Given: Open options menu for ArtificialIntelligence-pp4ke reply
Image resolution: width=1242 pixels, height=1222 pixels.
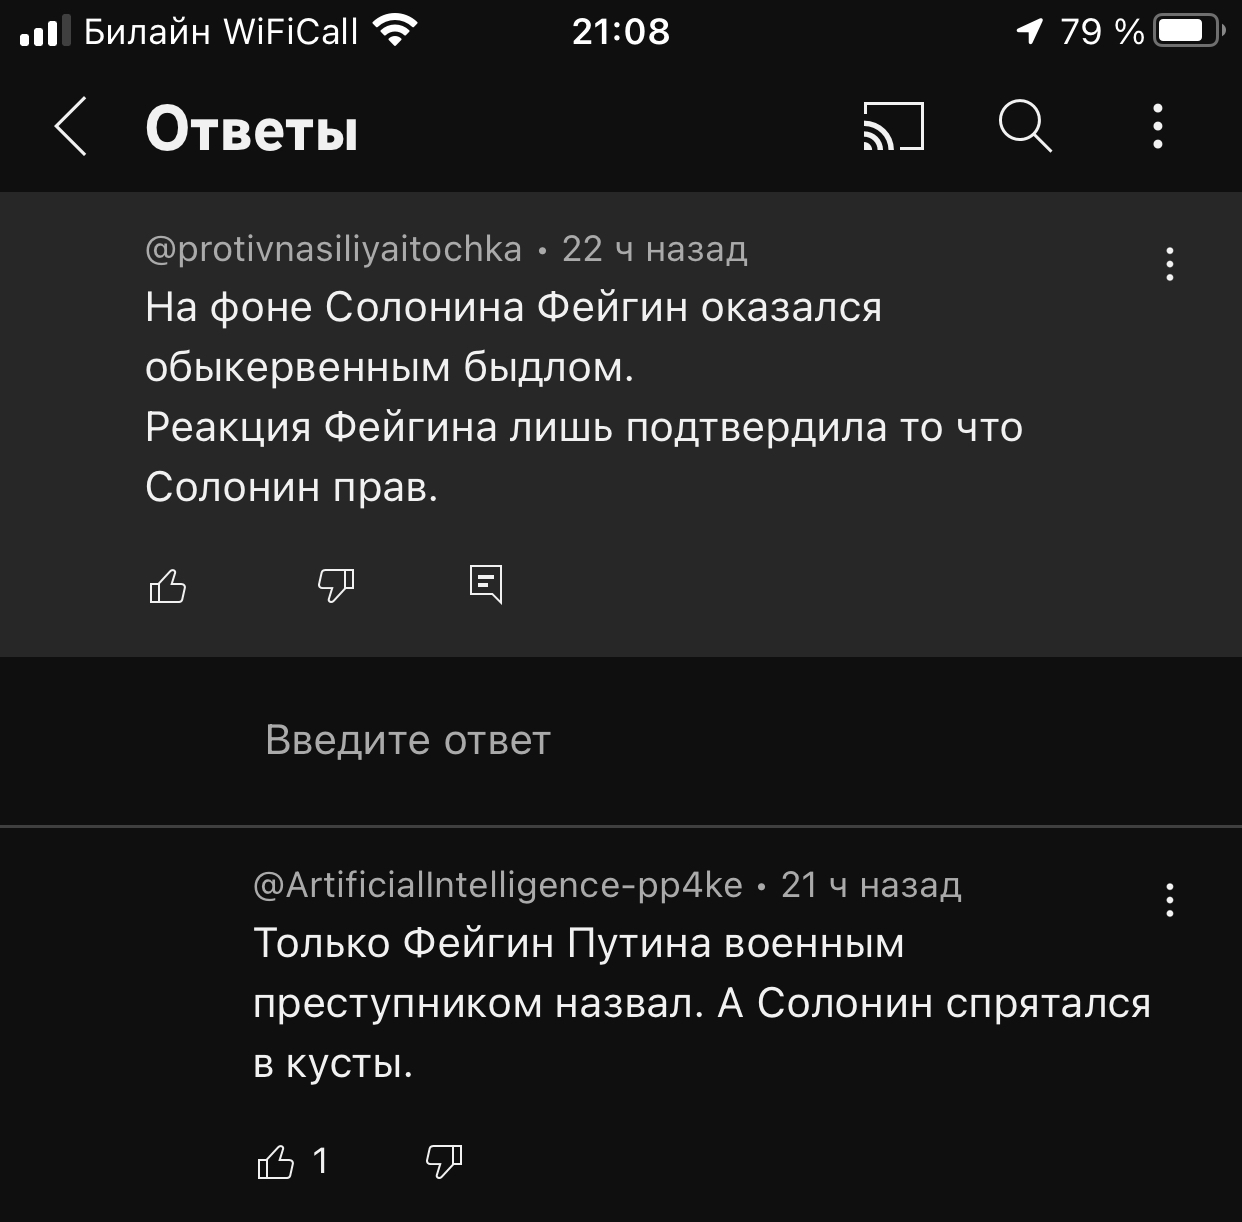Looking at the screenshot, I should [x=1169, y=900].
